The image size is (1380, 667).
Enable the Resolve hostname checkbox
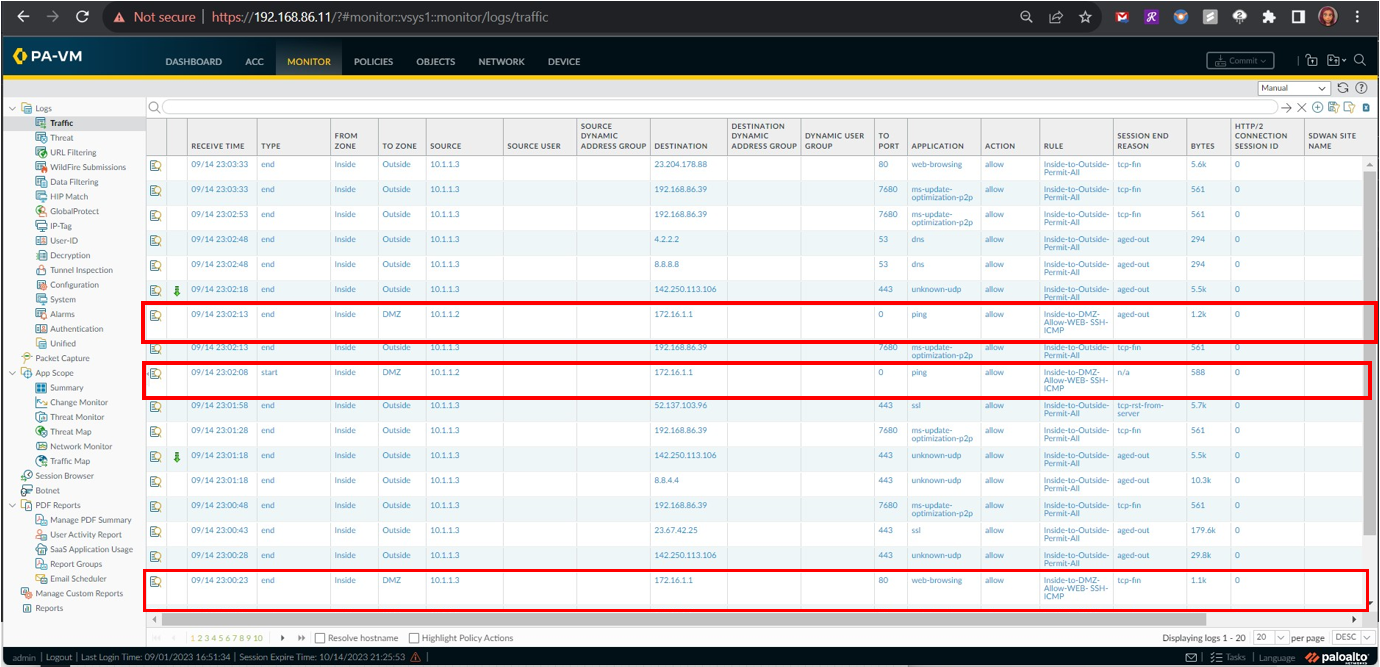click(x=320, y=638)
